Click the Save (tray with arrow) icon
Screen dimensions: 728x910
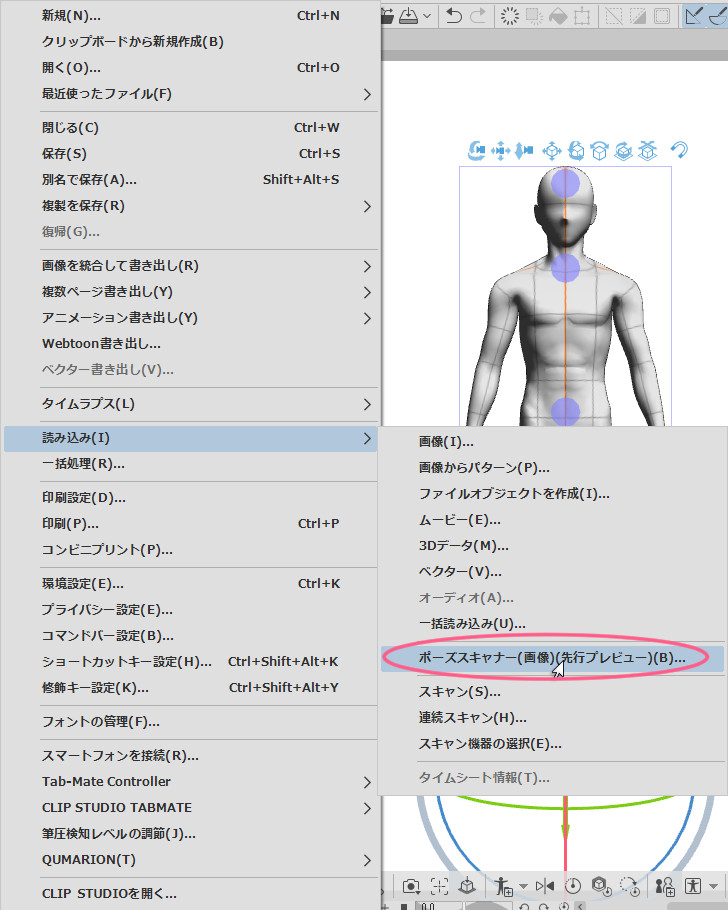(409, 16)
